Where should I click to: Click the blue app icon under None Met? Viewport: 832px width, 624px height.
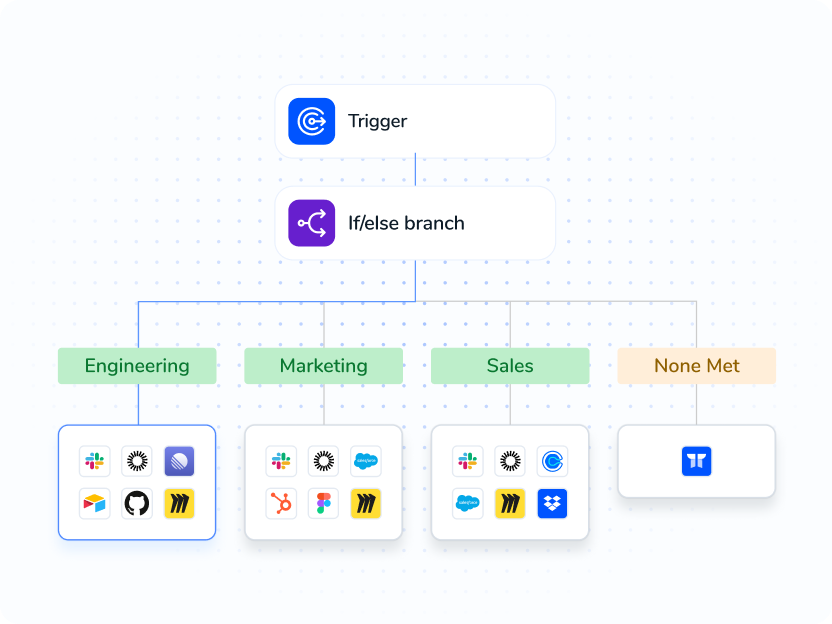coord(697,461)
